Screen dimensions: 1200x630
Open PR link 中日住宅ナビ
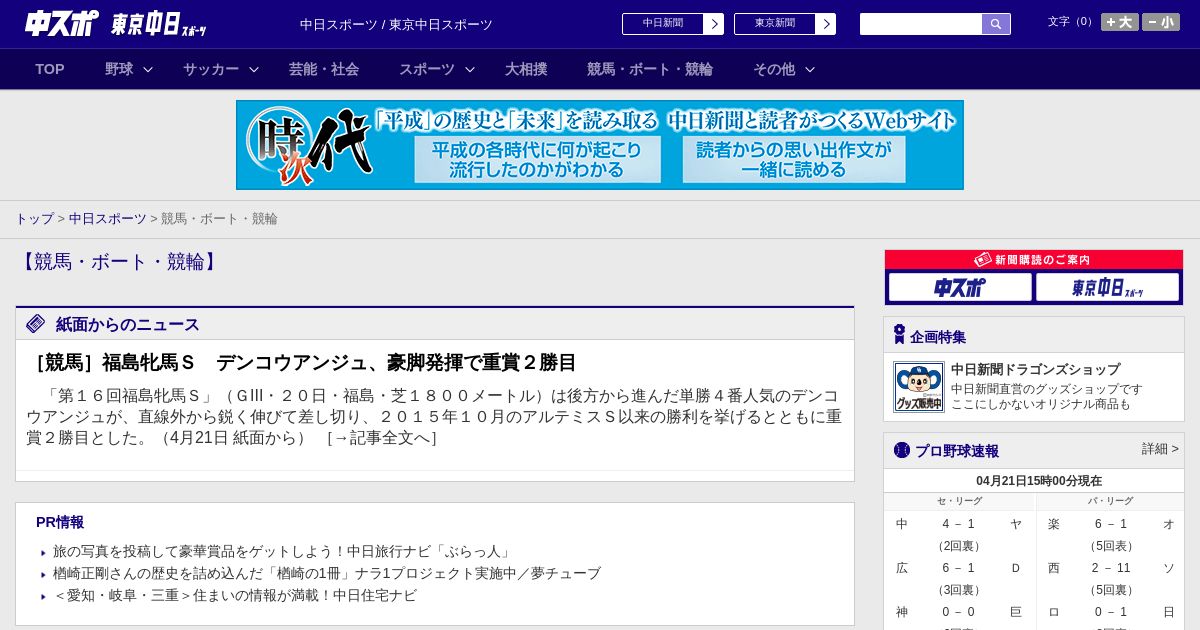pyautogui.click(x=235, y=595)
